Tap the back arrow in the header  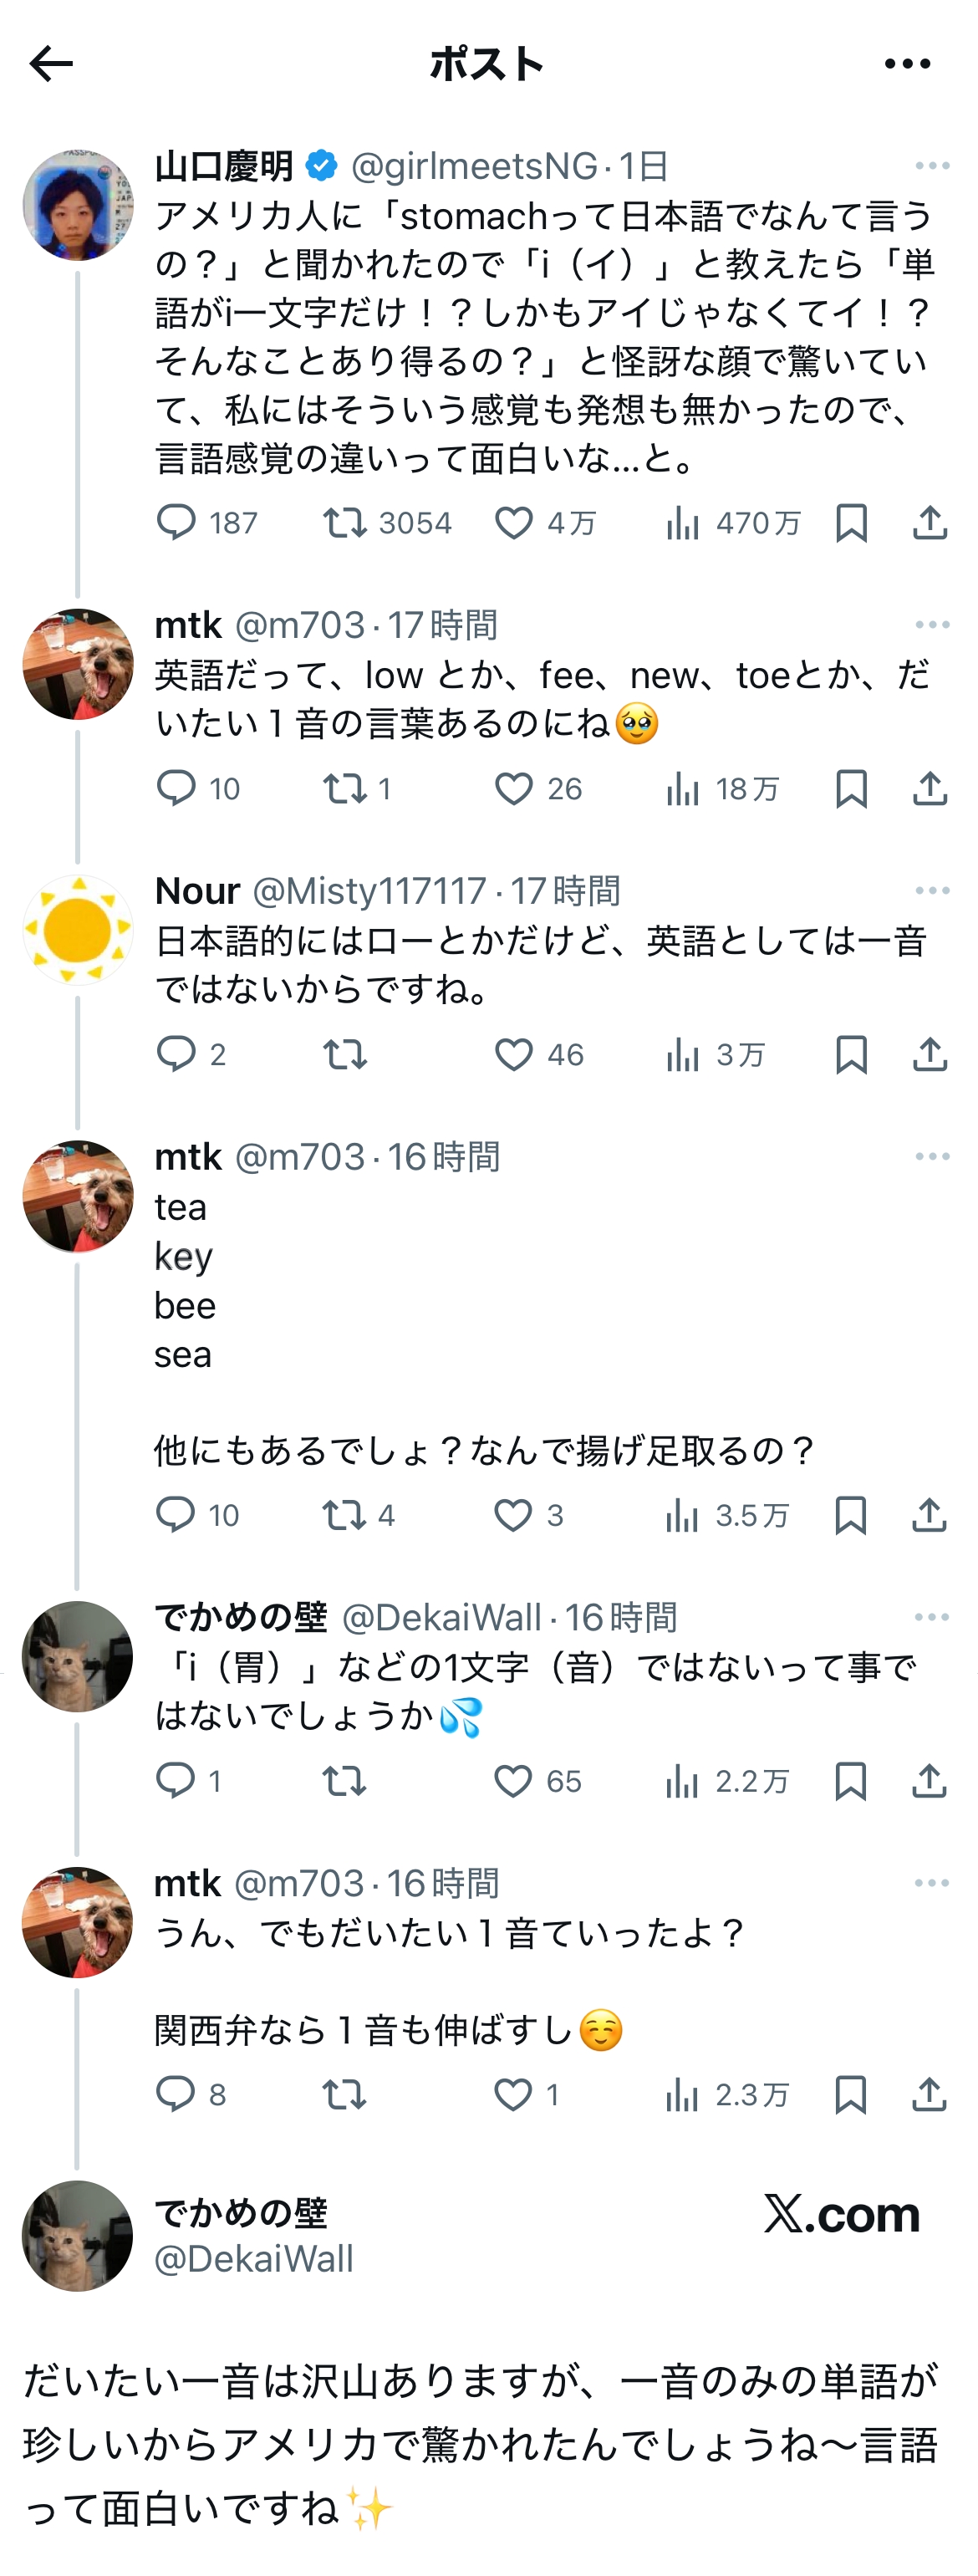(x=51, y=64)
